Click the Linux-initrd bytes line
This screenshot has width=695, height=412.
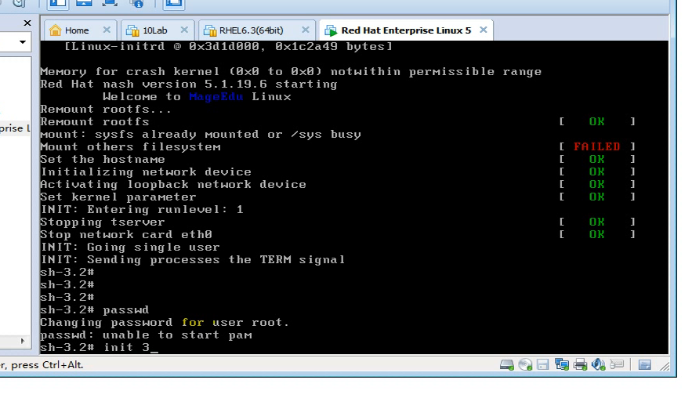(x=228, y=47)
